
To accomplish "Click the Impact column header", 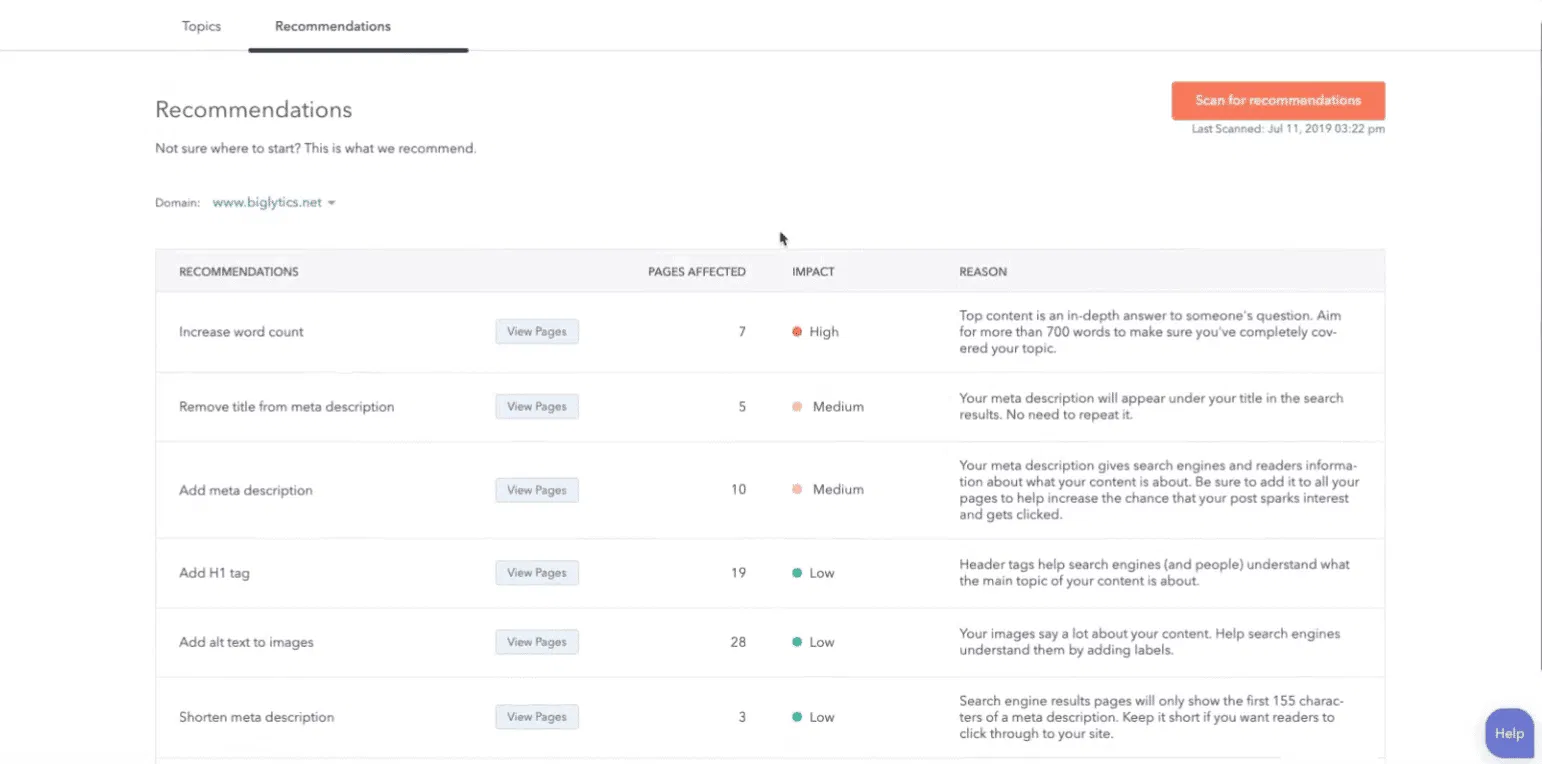I will 813,272.
